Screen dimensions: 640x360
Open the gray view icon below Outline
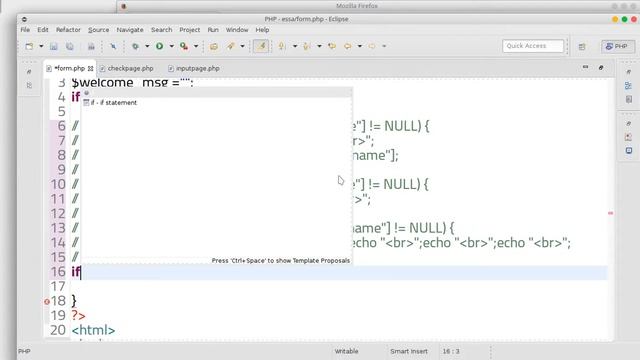629,99
